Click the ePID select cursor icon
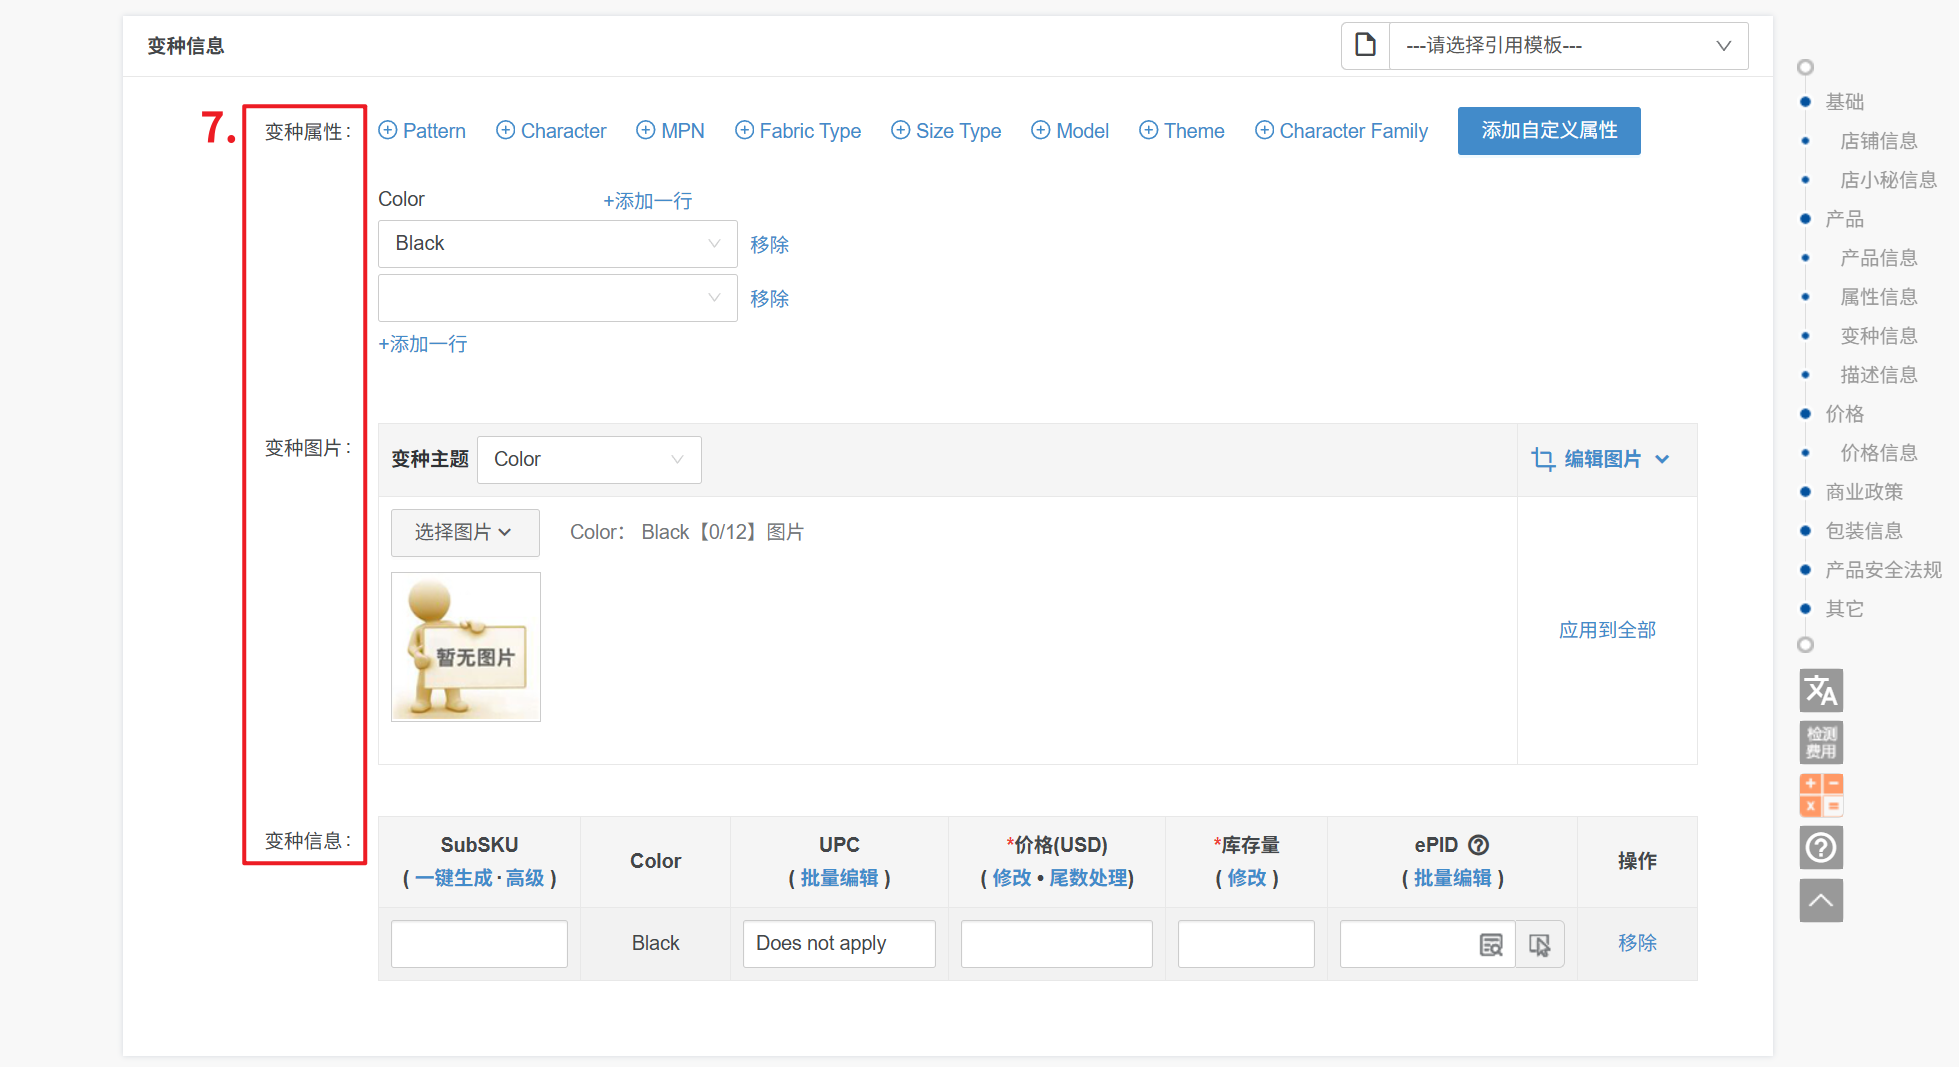This screenshot has height=1067, width=1959. 1539,944
